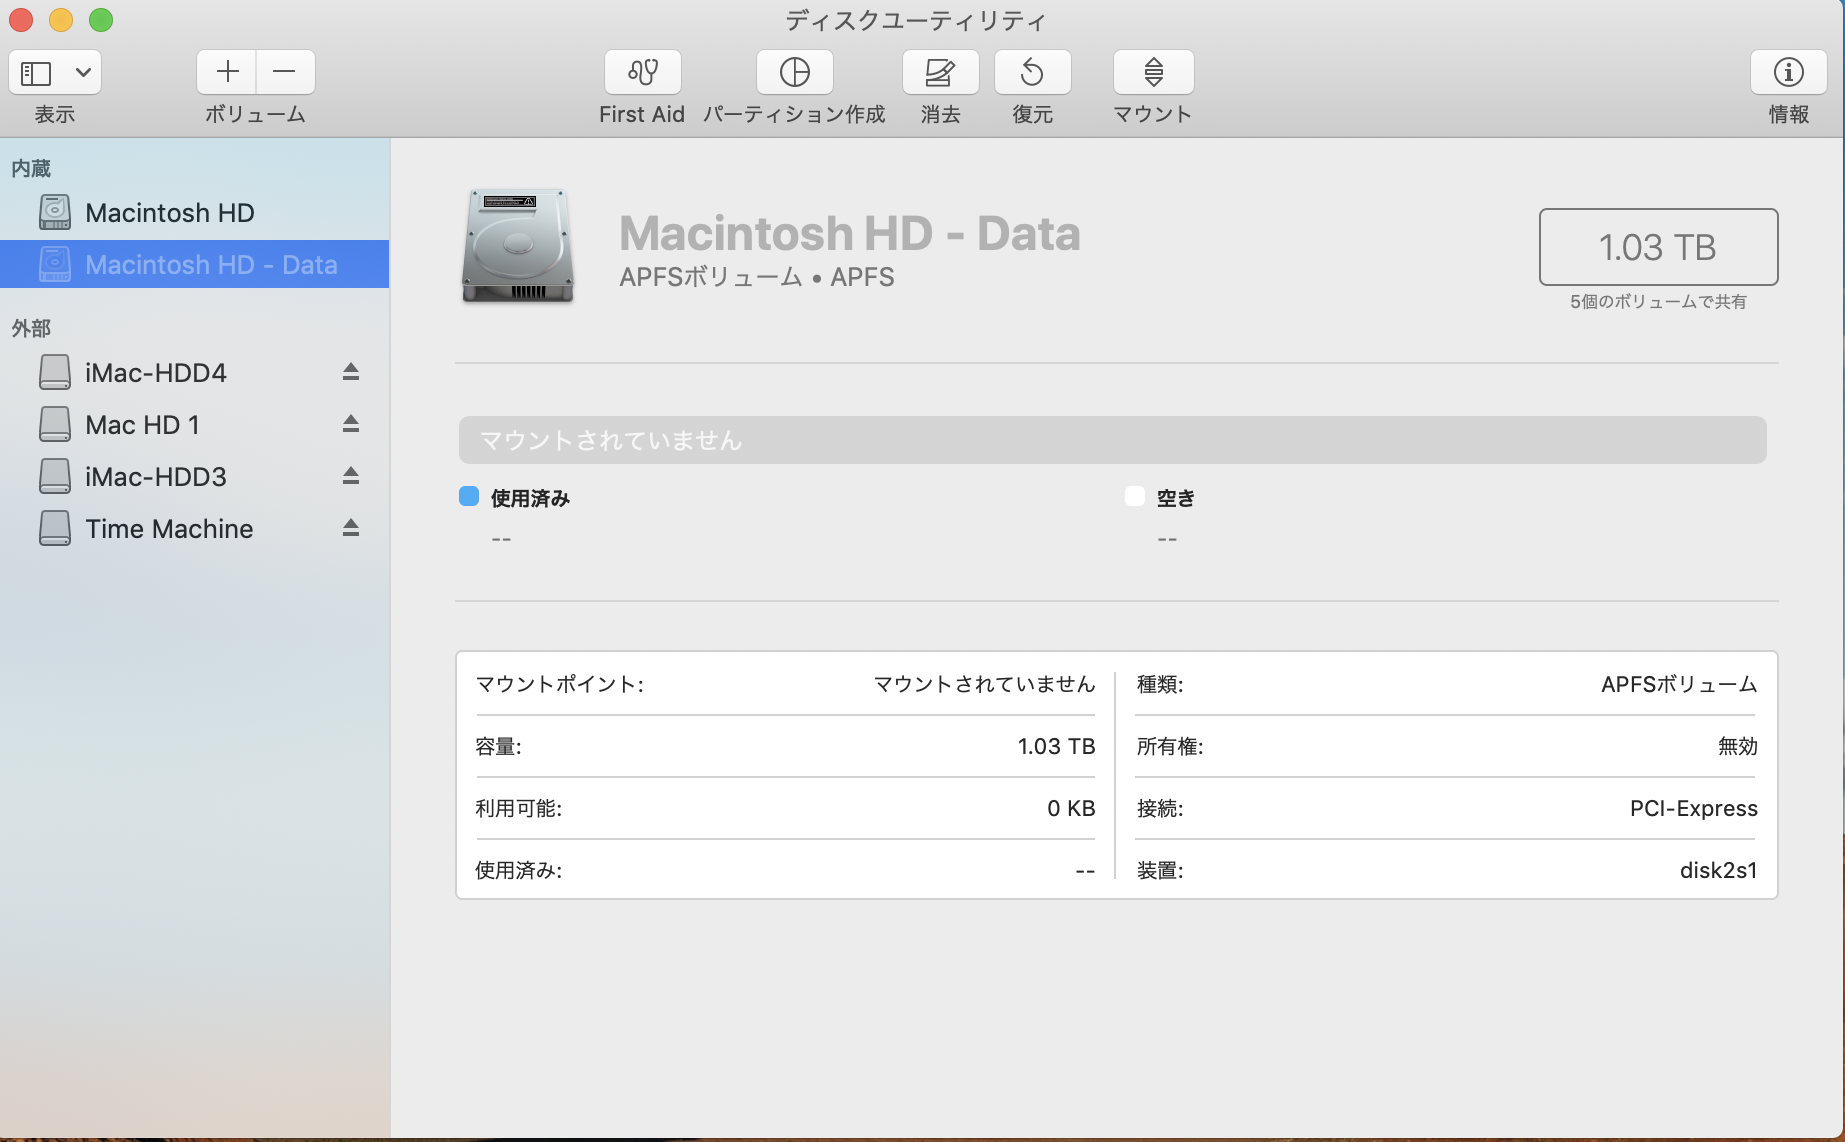Eject the Time Machine disk
This screenshot has height=1142, width=1845.
pyautogui.click(x=350, y=528)
